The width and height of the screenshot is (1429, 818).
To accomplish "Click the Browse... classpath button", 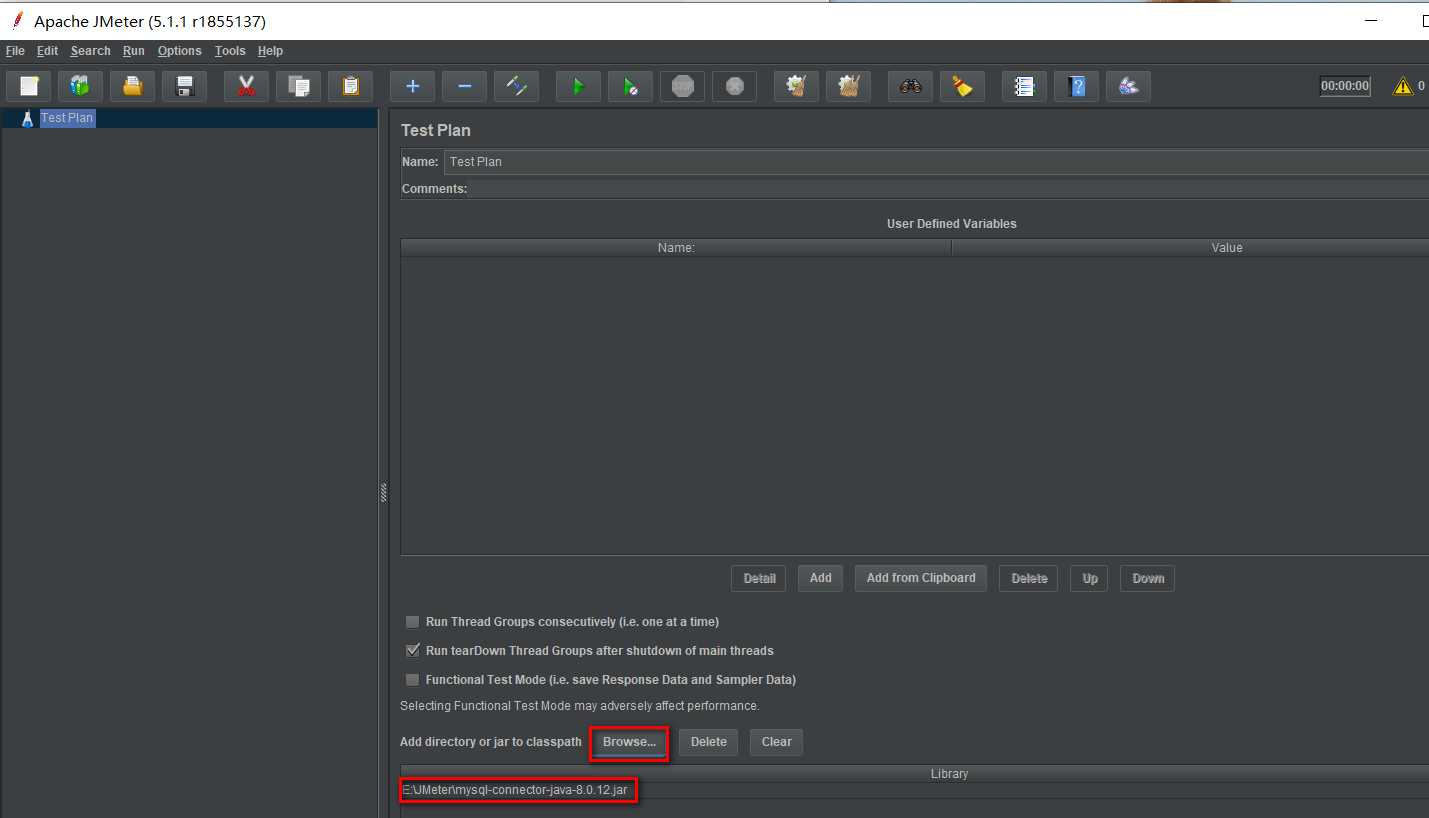I will 629,742.
